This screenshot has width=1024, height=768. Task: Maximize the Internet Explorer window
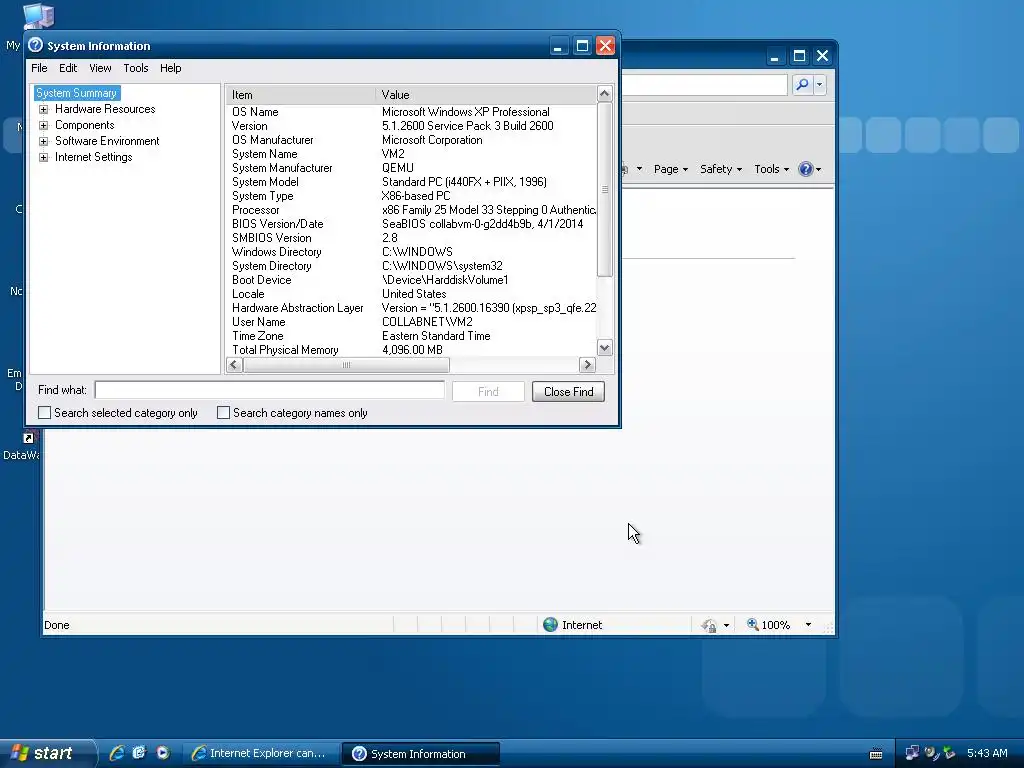click(799, 56)
